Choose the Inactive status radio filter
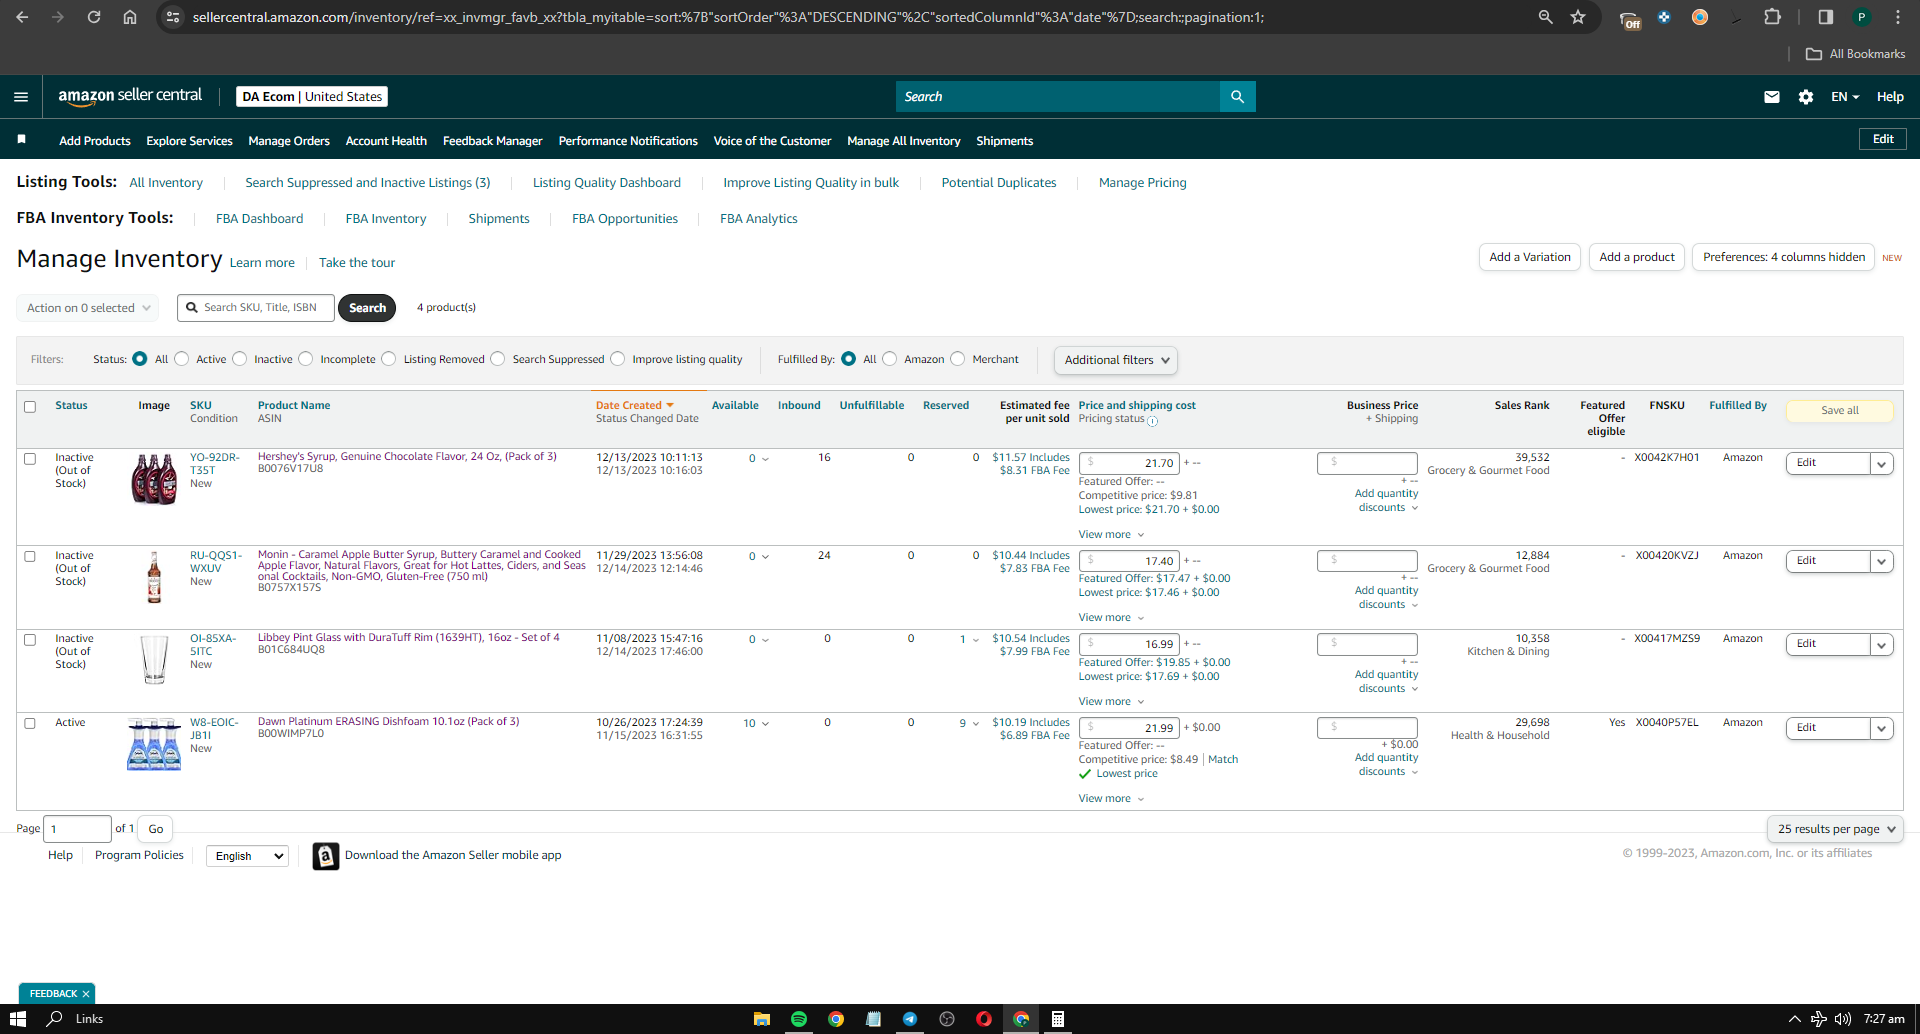This screenshot has height=1034, width=1920. [x=240, y=359]
